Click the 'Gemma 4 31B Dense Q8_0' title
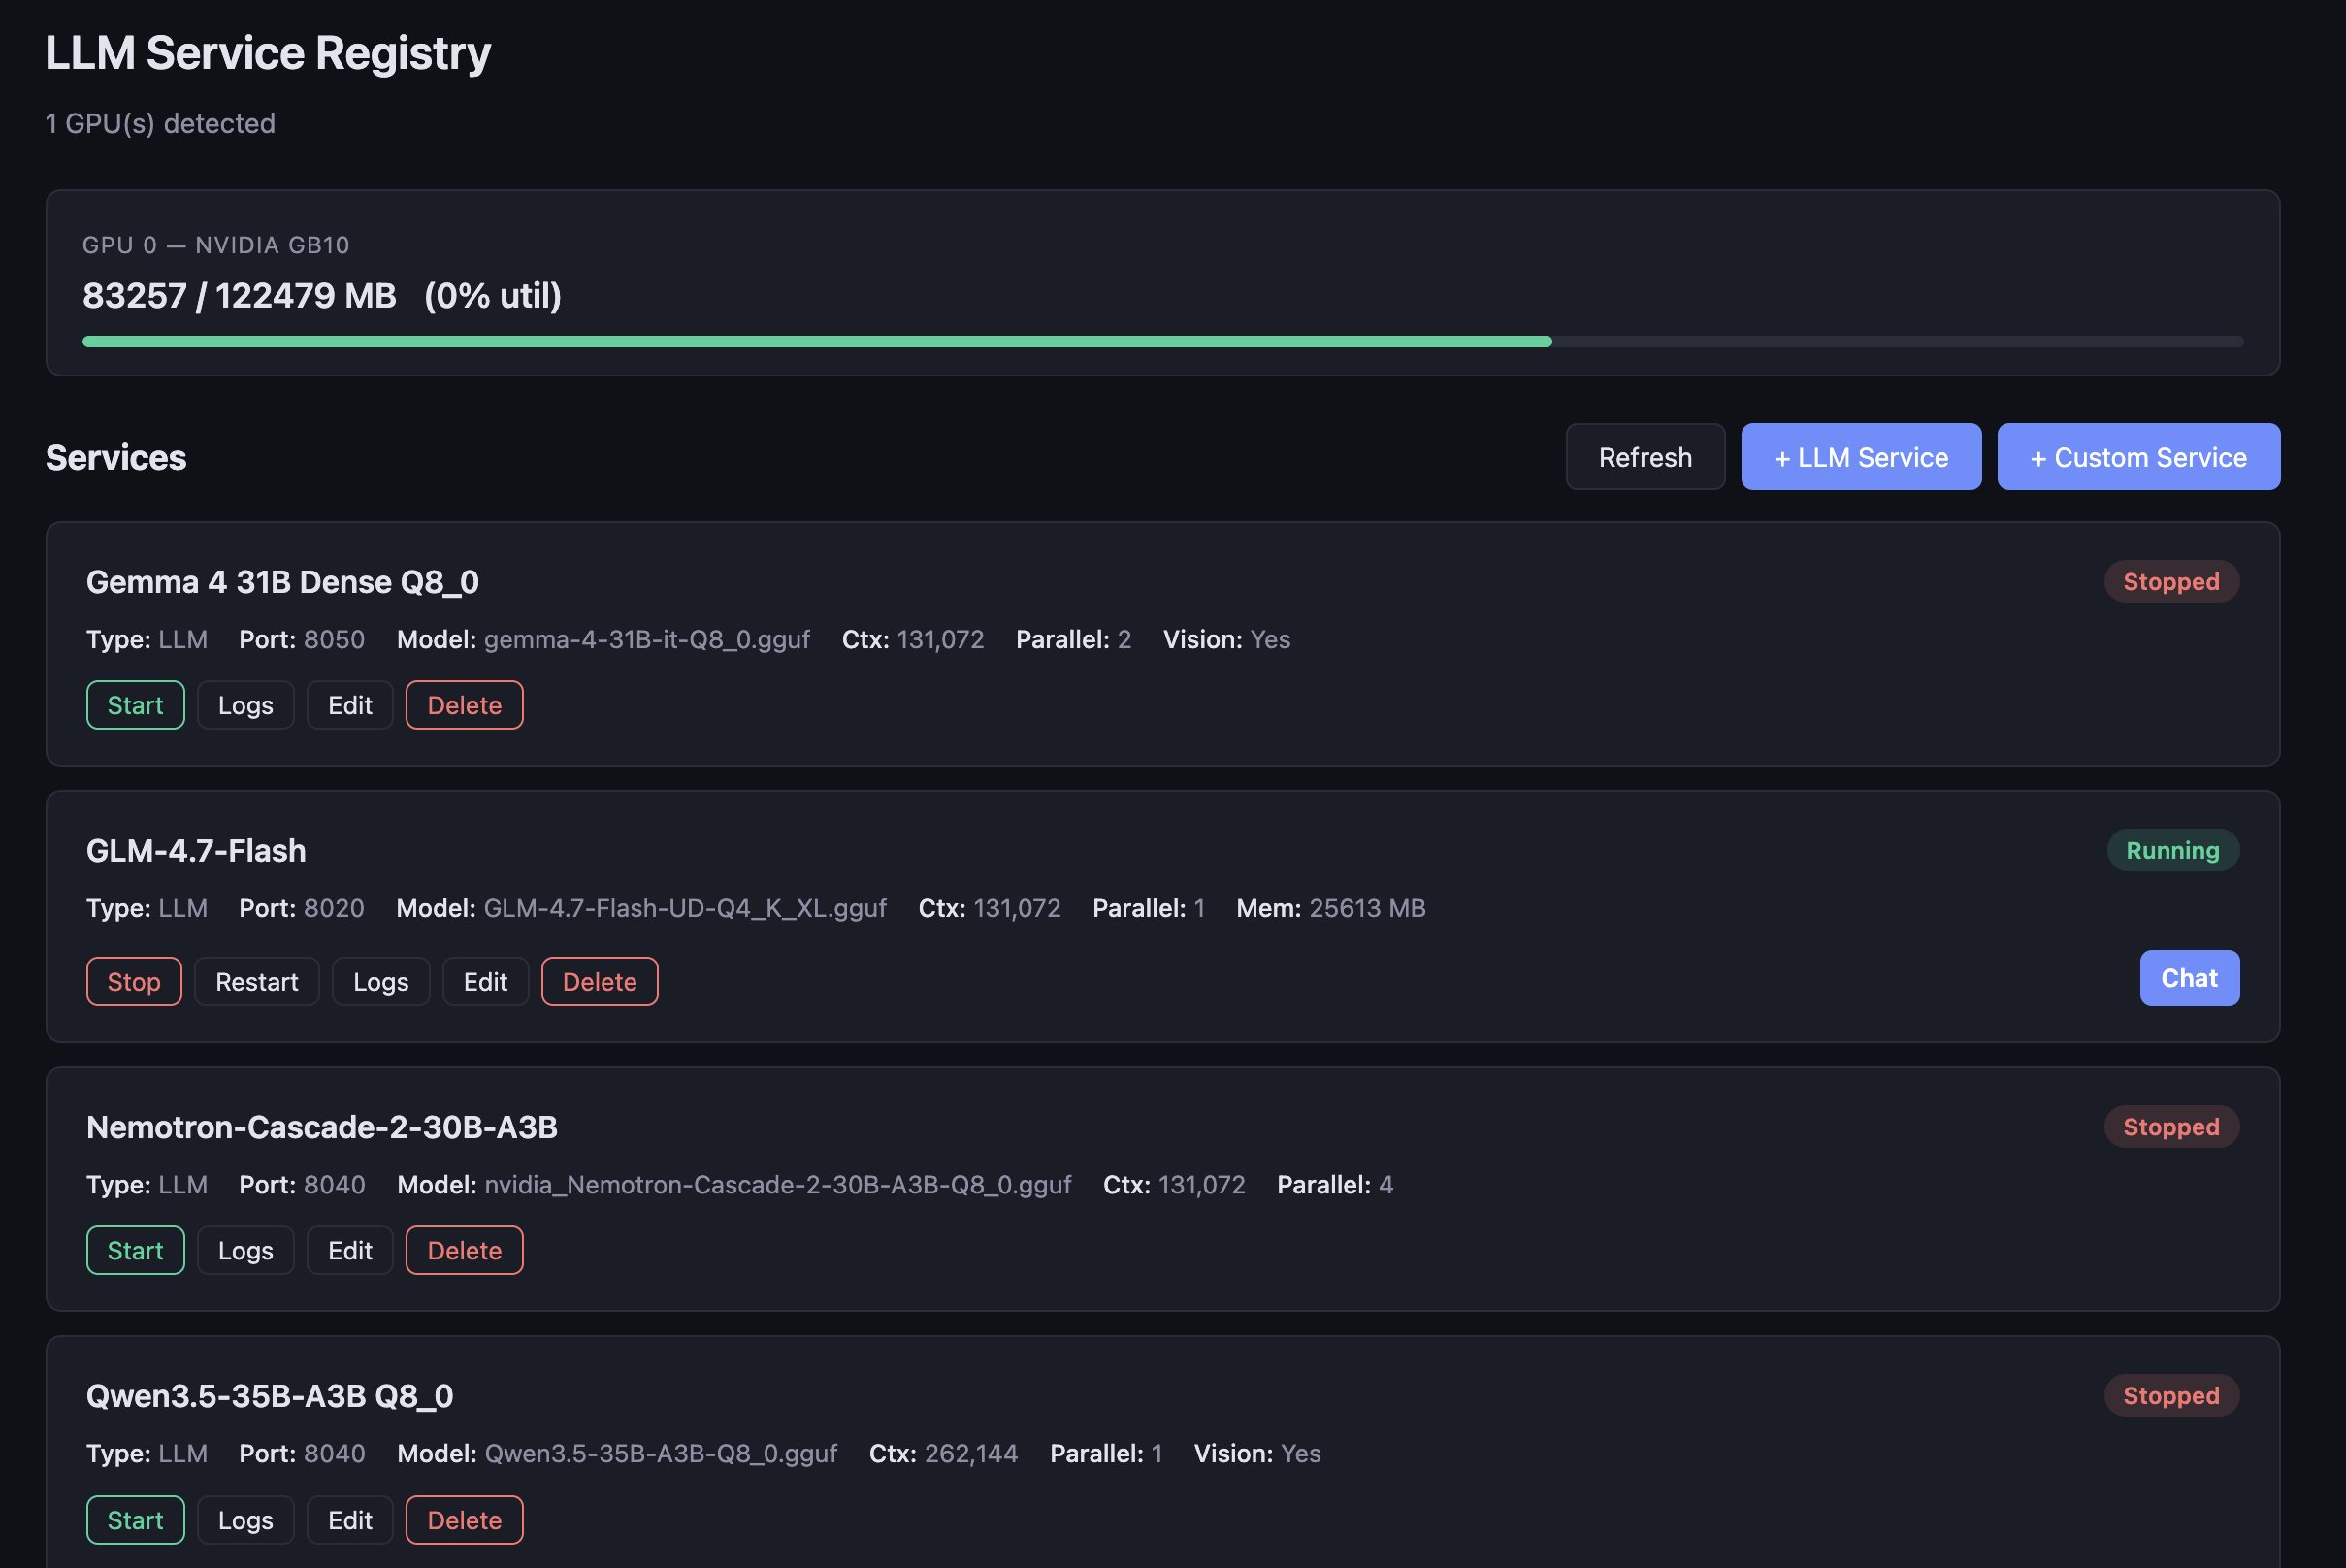 coord(282,582)
